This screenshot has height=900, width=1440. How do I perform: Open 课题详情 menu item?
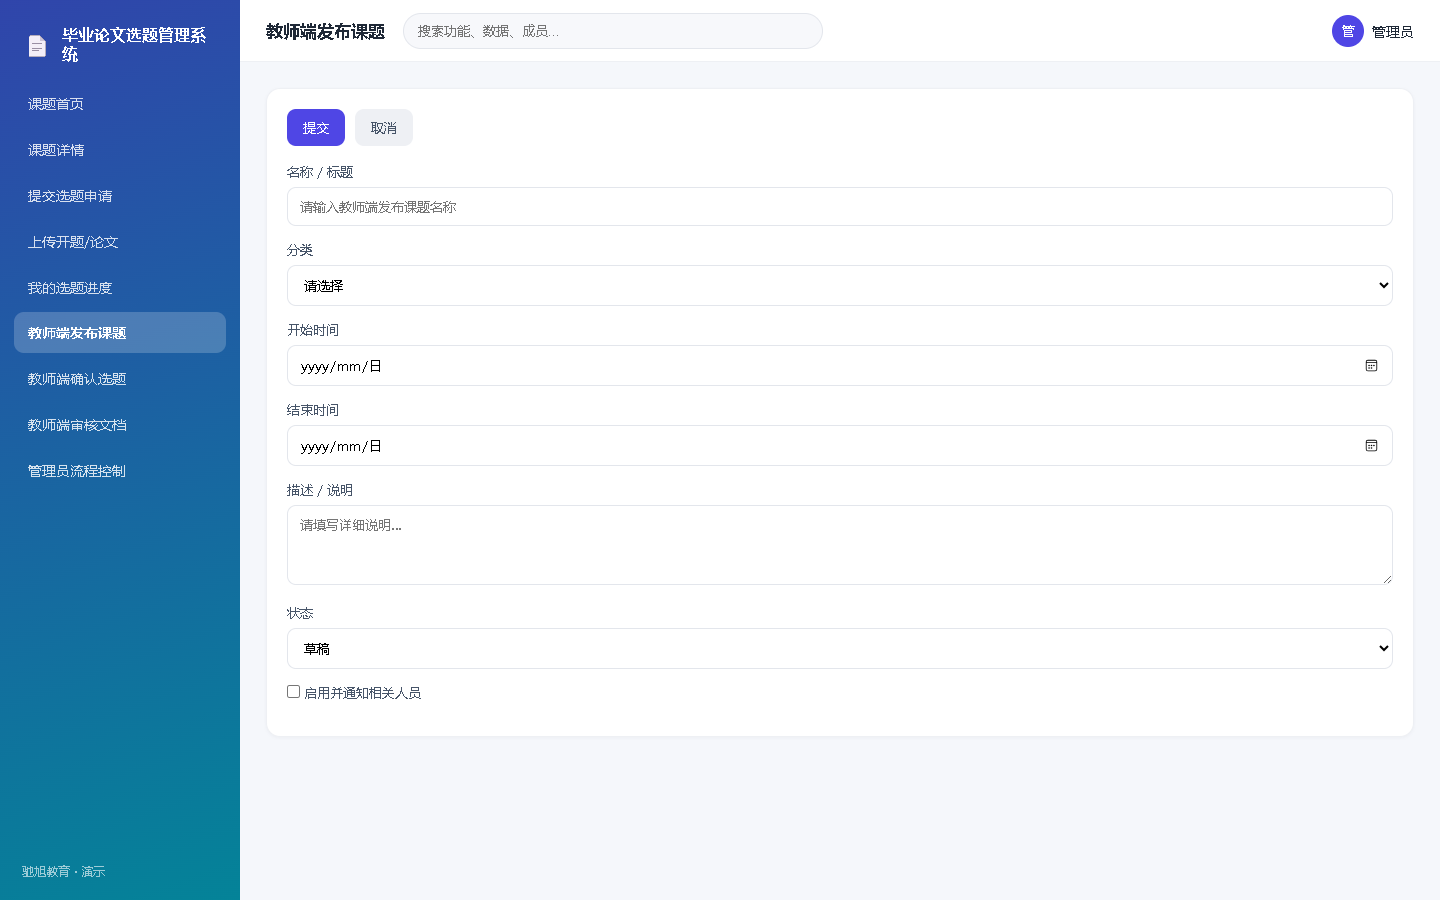pyautogui.click(x=120, y=150)
